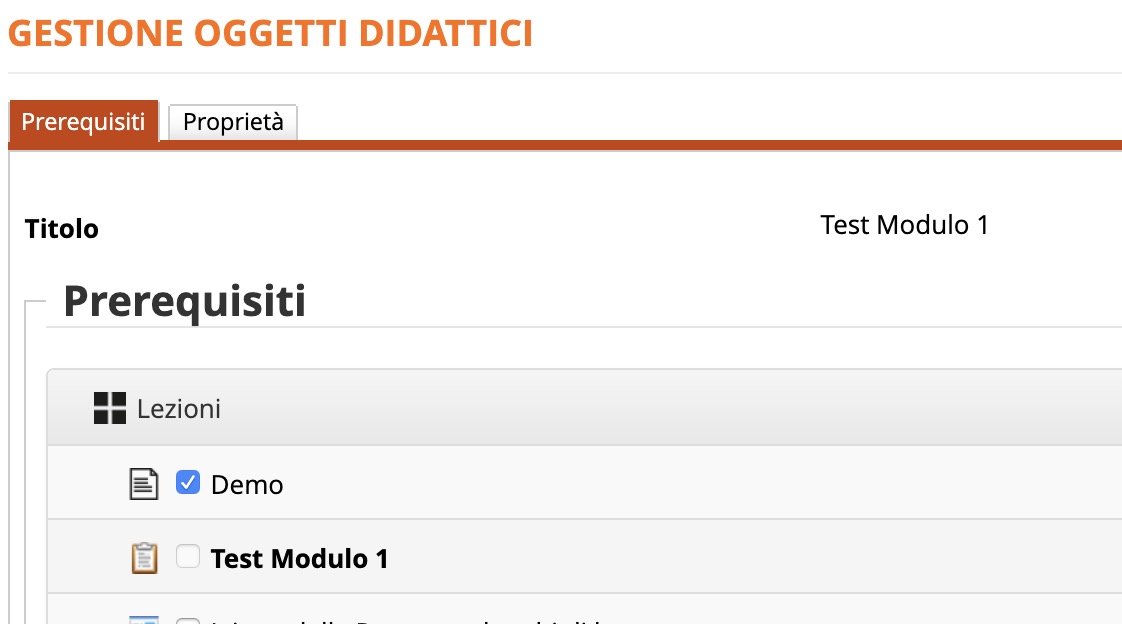Image resolution: width=1122 pixels, height=624 pixels.
Task: Click the Titolo field label
Action: (x=62, y=229)
